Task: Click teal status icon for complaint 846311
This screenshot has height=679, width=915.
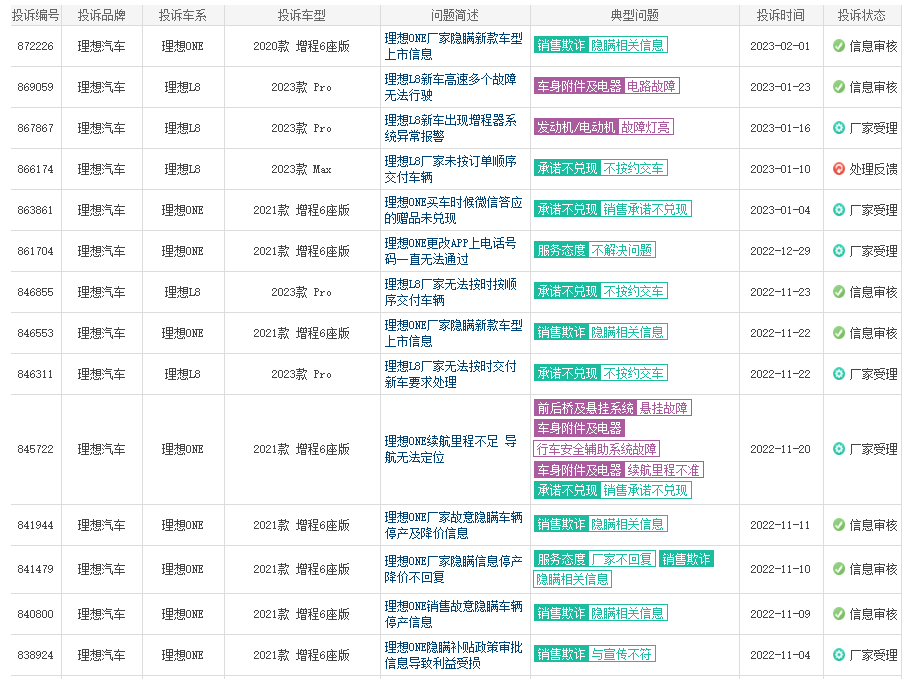Action: tap(839, 374)
